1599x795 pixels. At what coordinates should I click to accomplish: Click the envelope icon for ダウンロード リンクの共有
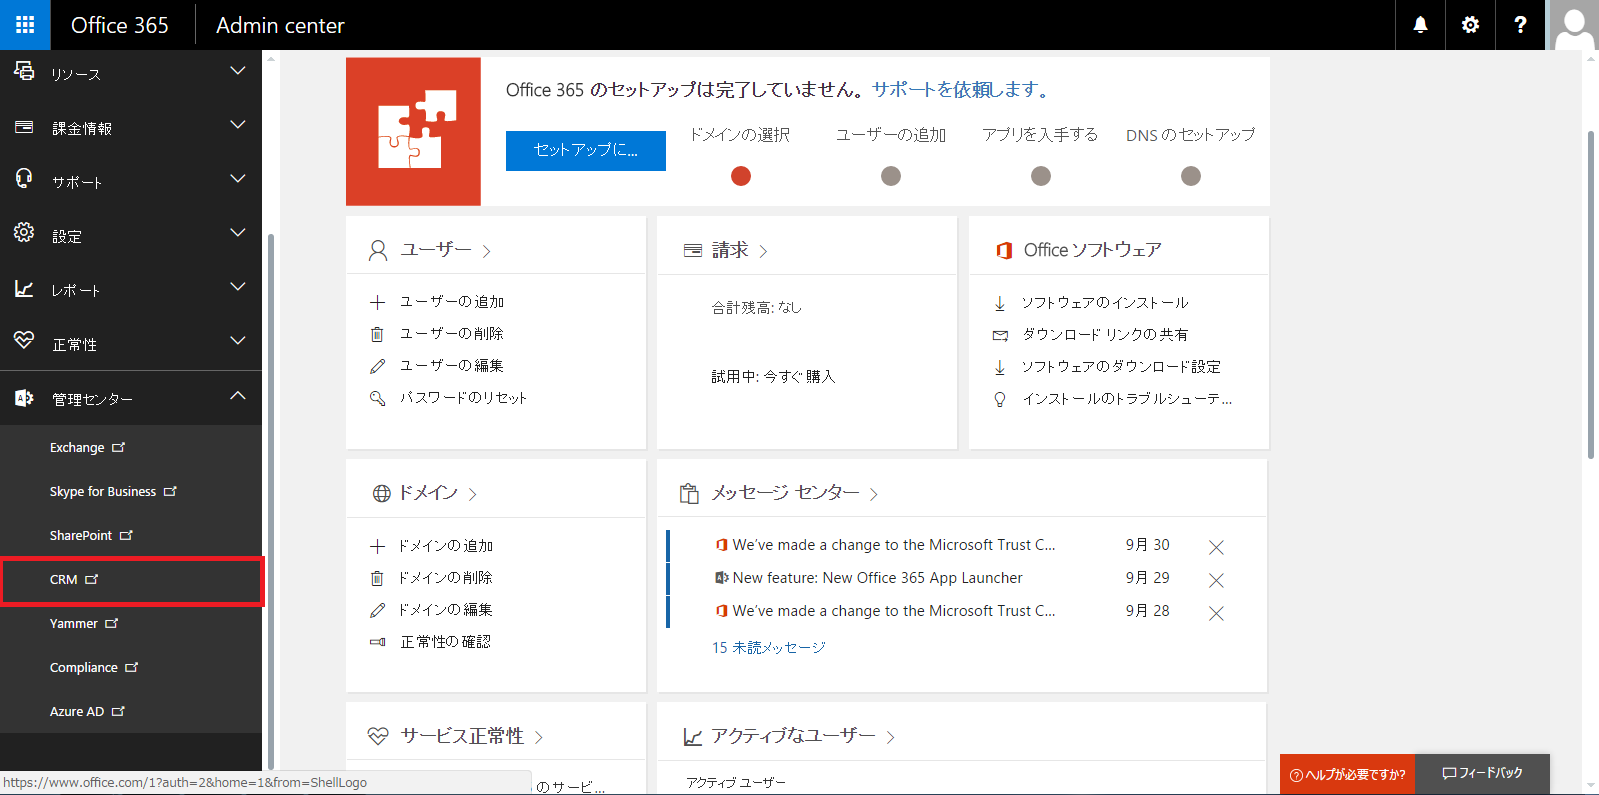1000,335
